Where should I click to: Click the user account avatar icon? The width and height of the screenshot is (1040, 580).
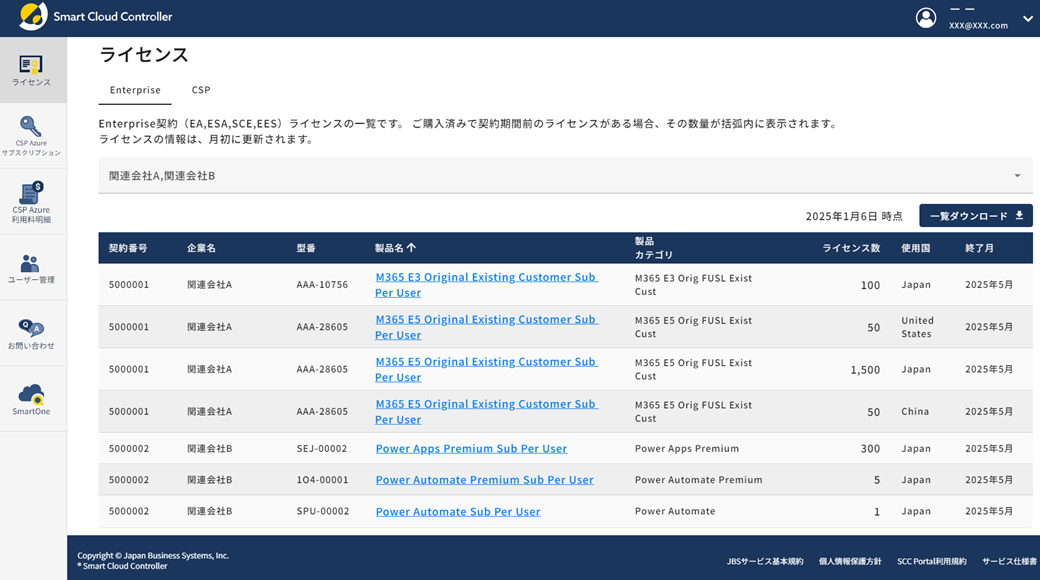pos(926,17)
